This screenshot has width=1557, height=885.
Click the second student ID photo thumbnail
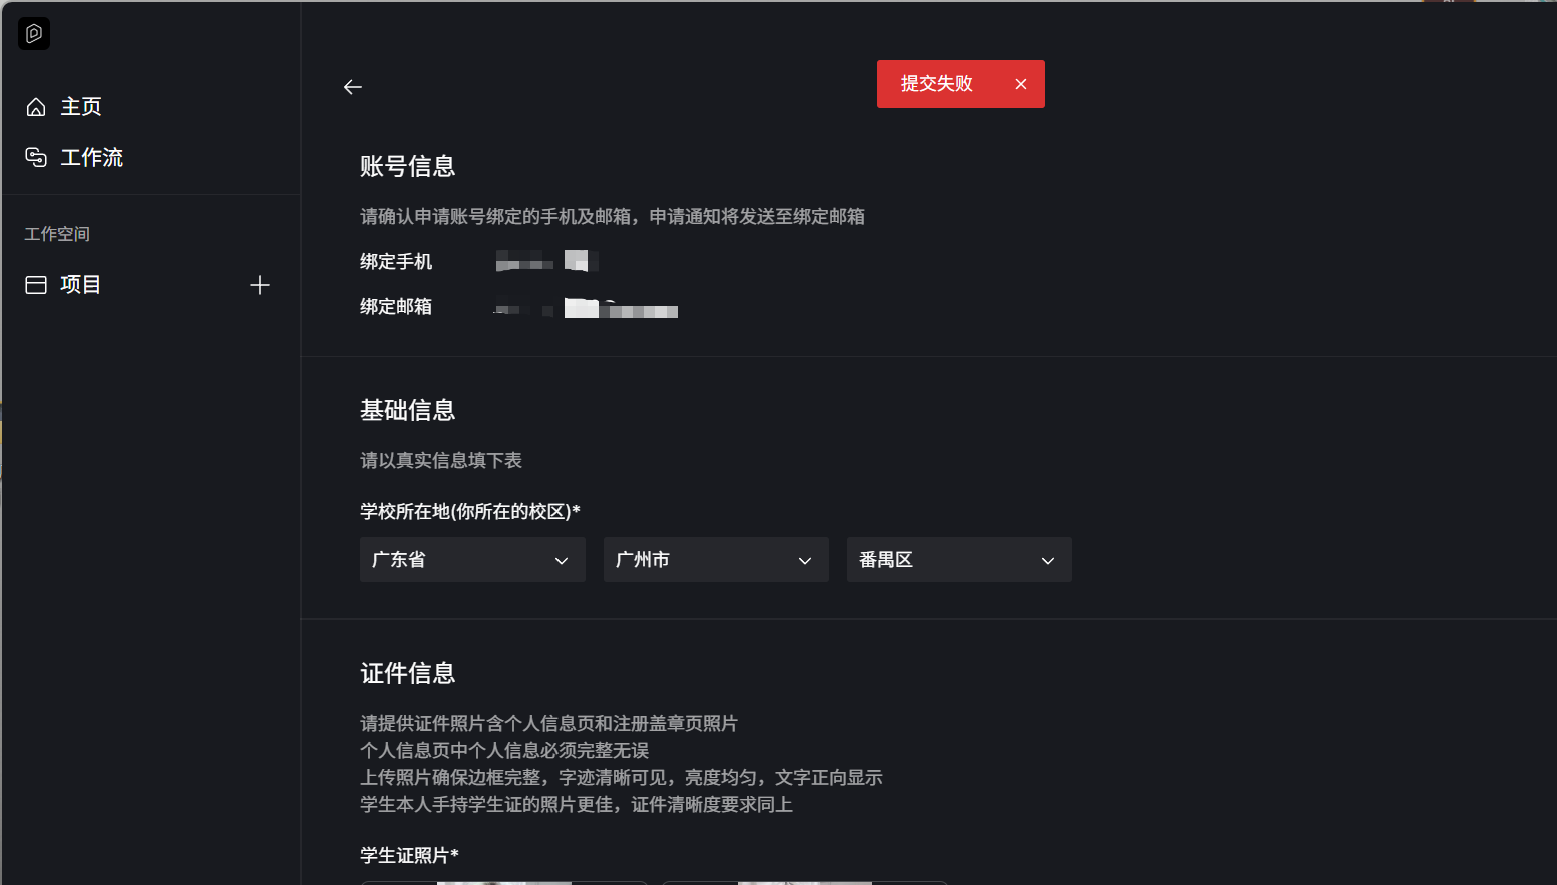(805, 882)
